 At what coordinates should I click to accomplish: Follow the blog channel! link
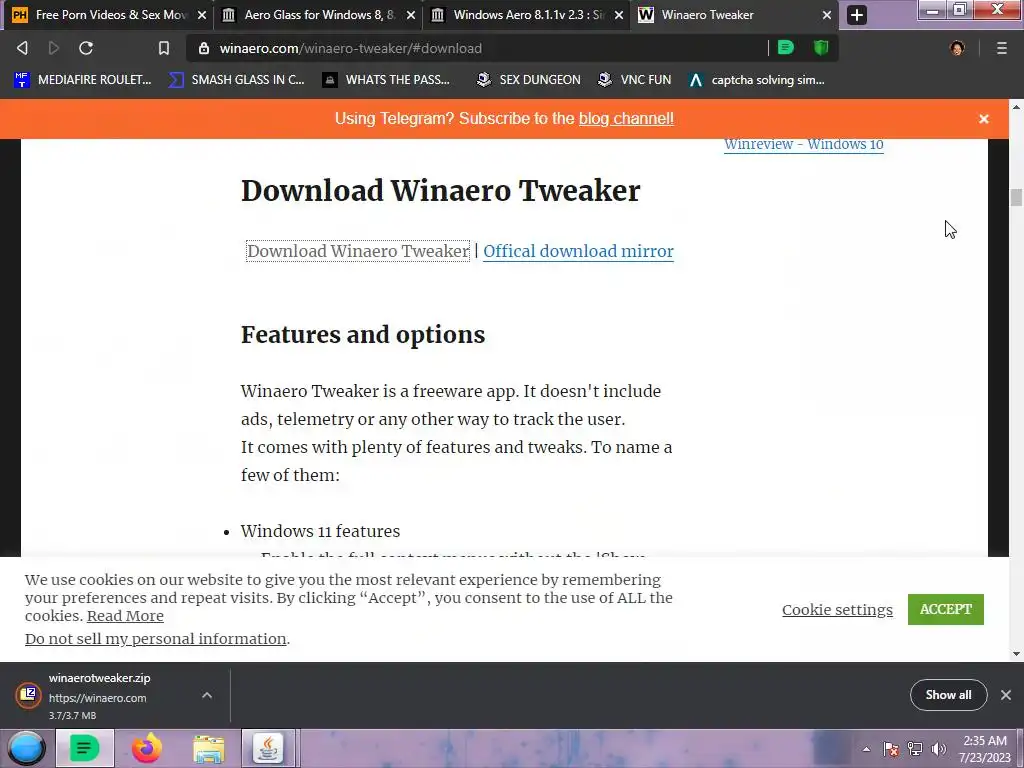pos(626,119)
